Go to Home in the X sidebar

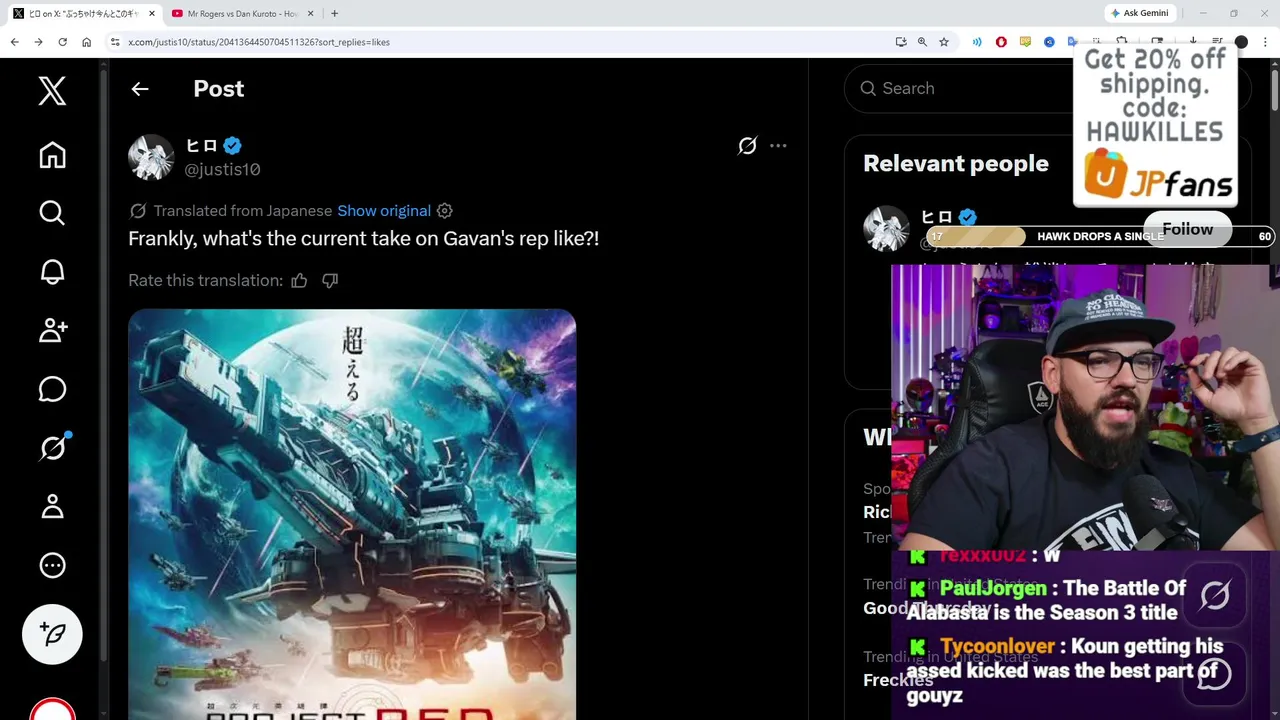(52, 155)
